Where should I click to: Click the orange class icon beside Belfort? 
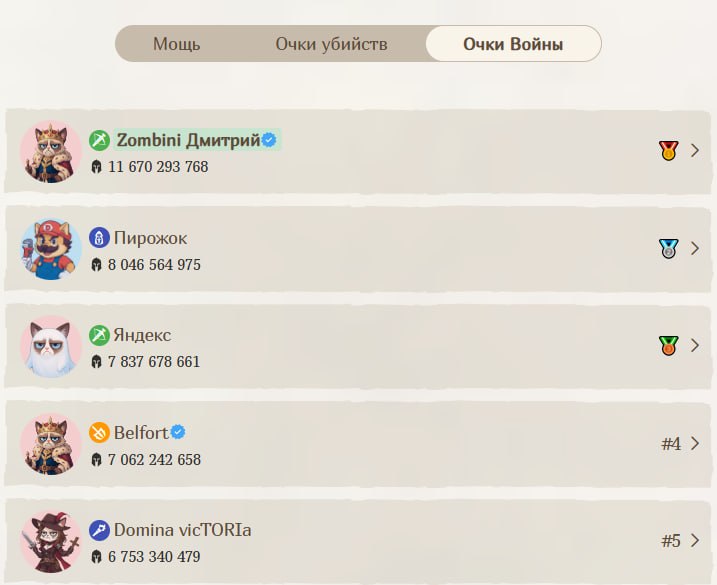tap(99, 433)
